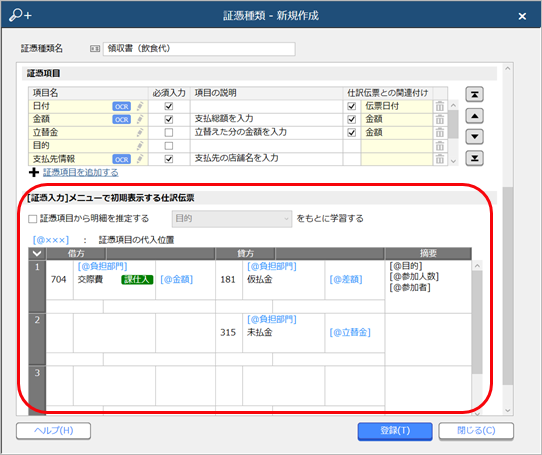Click the pencil edit icon for 金額
This screenshot has height=455, width=542.
pyautogui.click(x=140, y=119)
